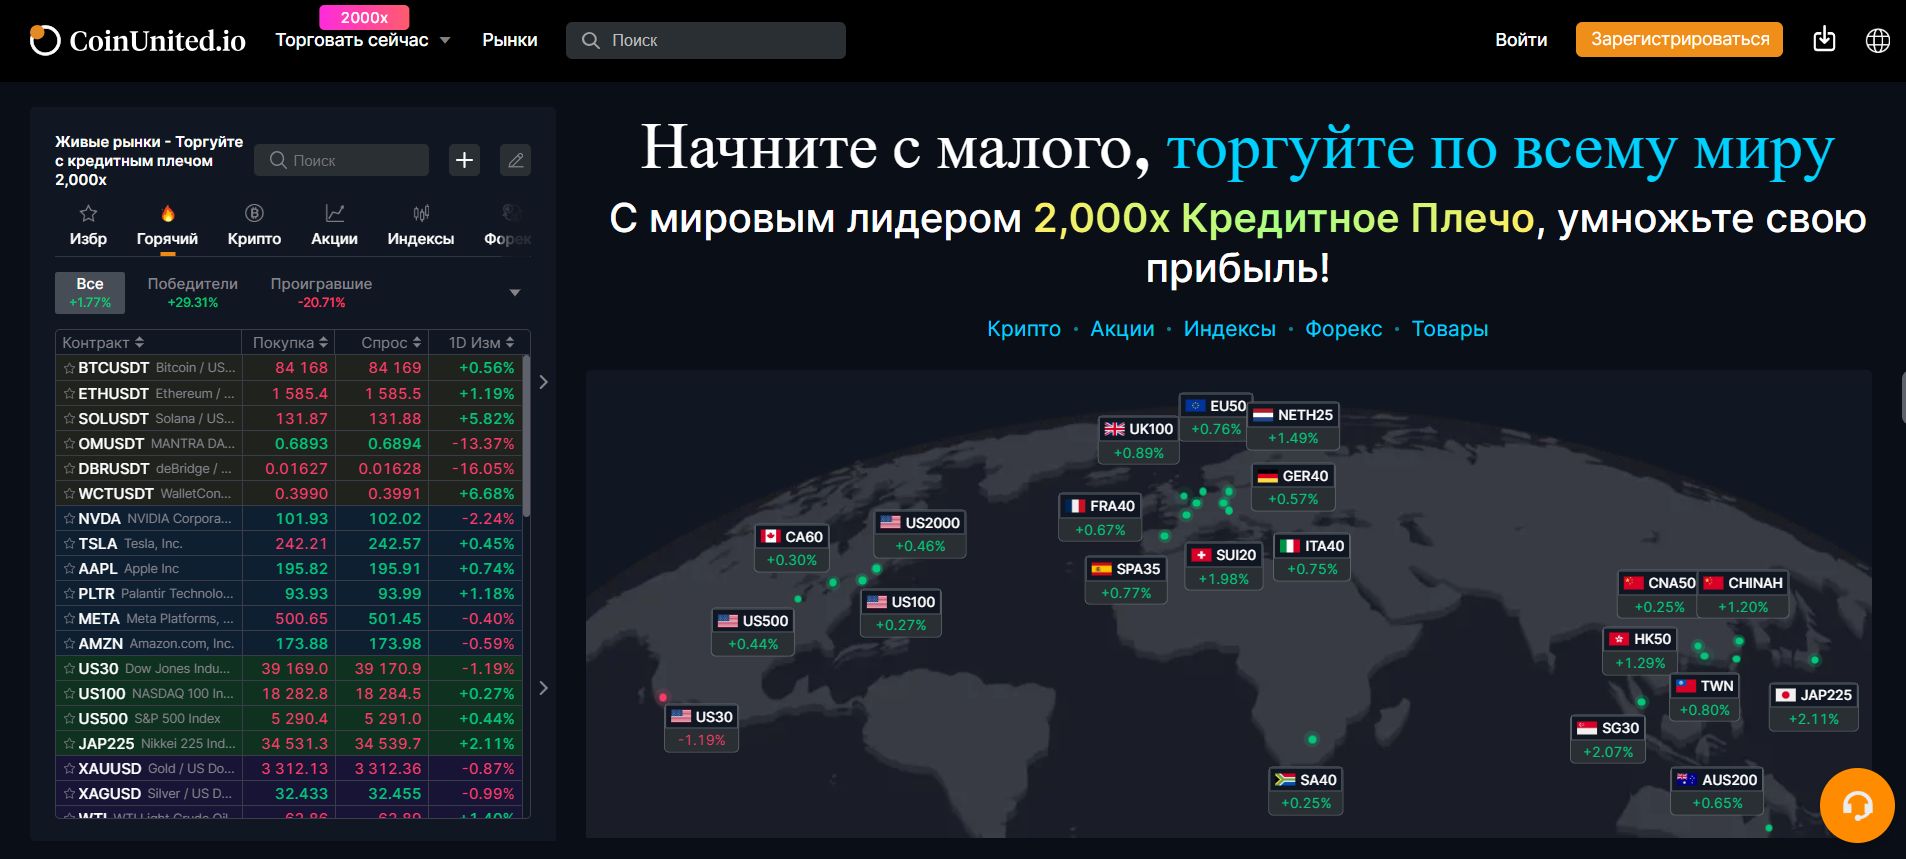Open the live support headset chat
Image resolution: width=1906 pixels, height=859 pixels.
coord(1857,805)
